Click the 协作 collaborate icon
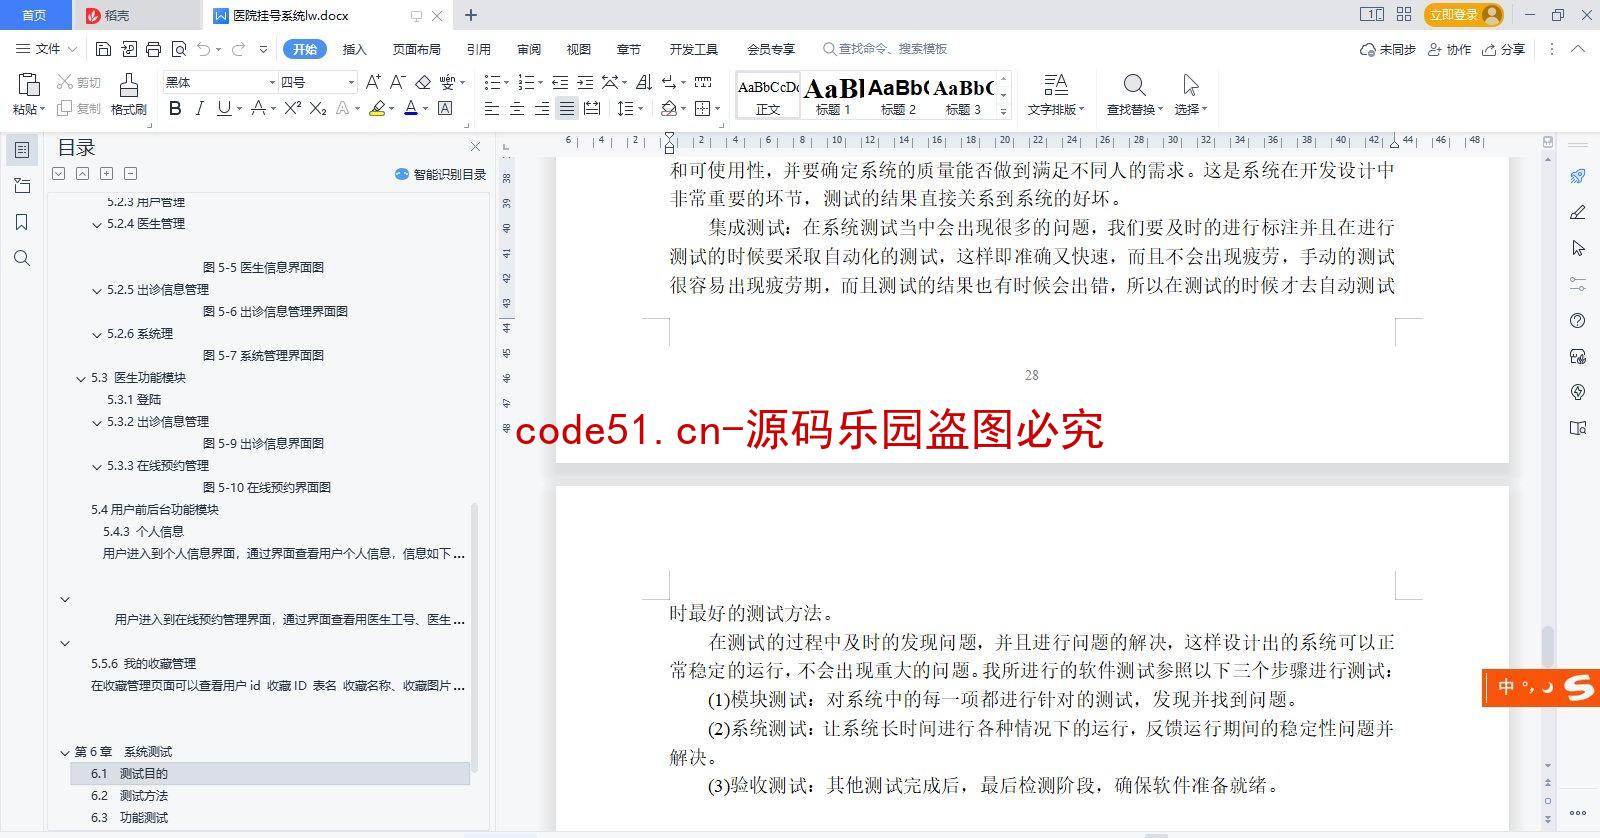Image resolution: width=1600 pixels, height=838 pixels. (1449, 49)
